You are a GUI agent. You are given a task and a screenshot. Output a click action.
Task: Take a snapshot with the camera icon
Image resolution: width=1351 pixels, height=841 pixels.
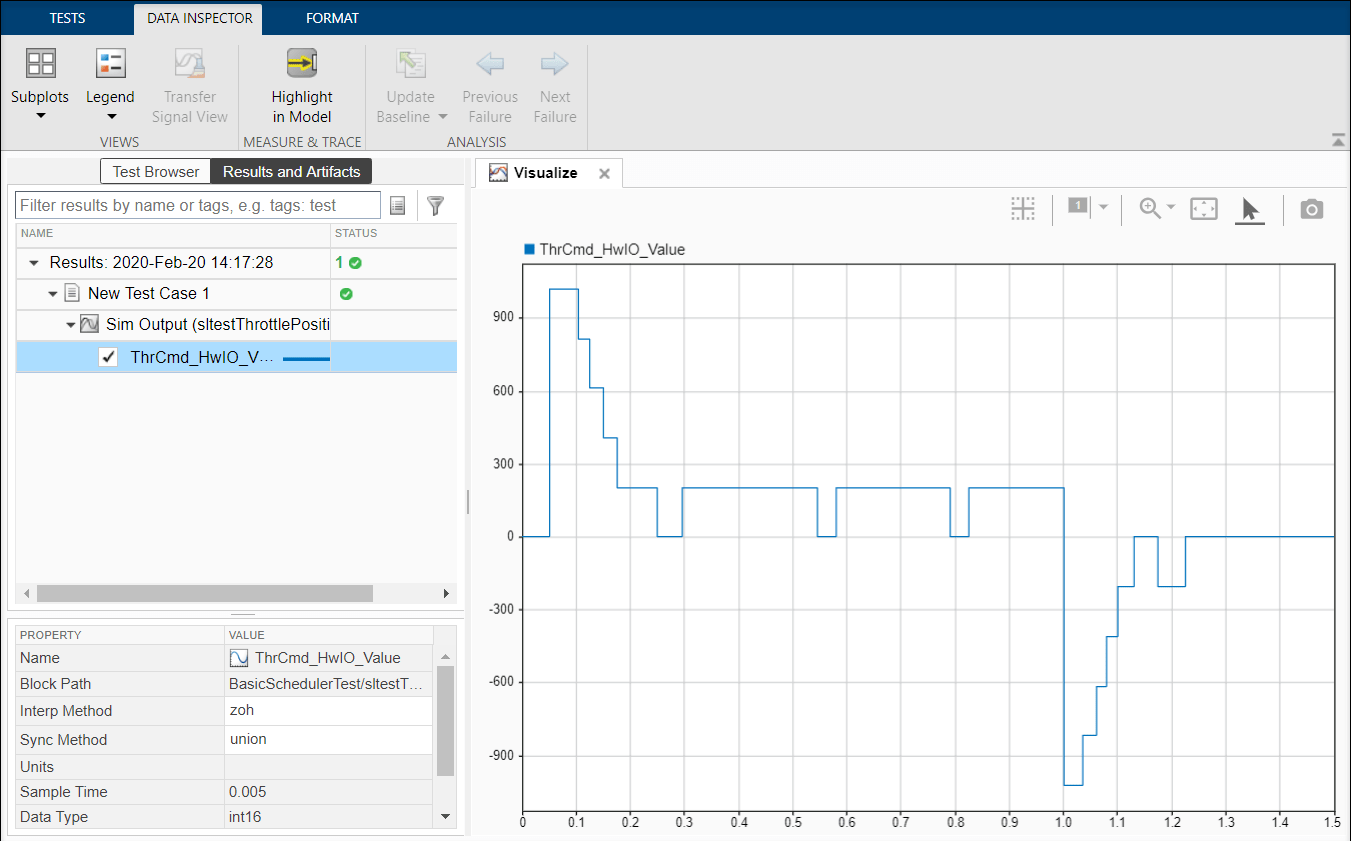[x=1311, y=208]
